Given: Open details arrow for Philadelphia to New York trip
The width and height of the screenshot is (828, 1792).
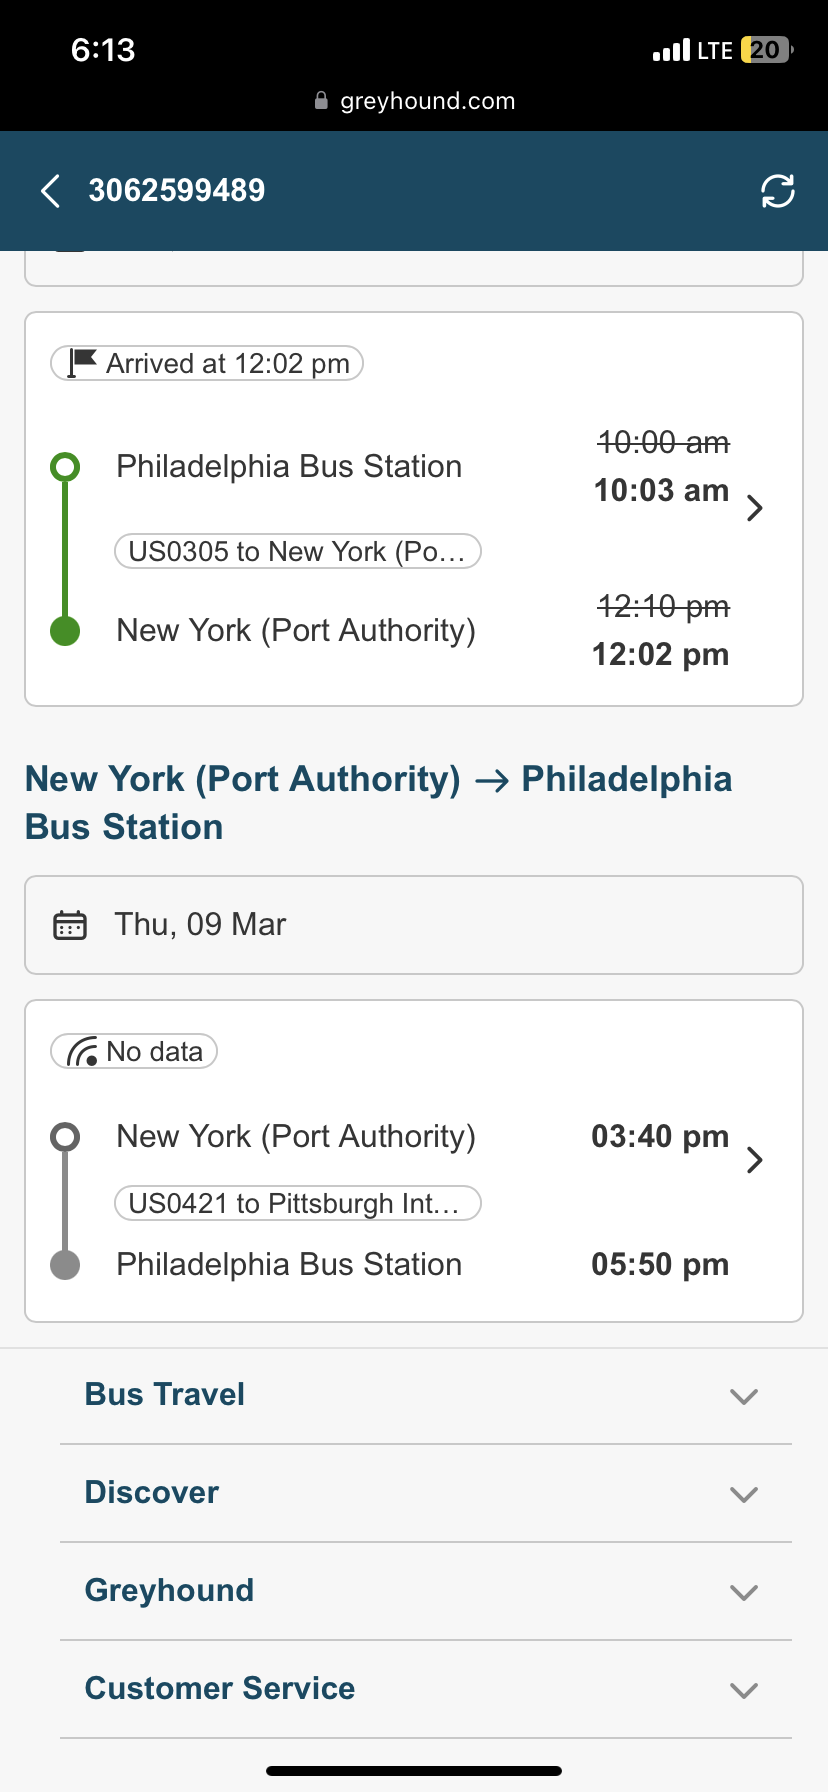Looking at the screenshot, I should click(x=755, y=508).
